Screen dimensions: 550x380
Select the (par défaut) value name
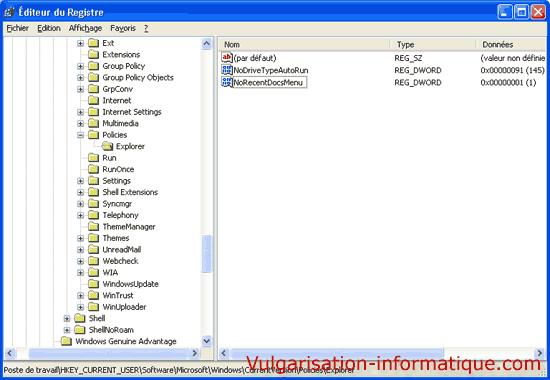(255, 58)
